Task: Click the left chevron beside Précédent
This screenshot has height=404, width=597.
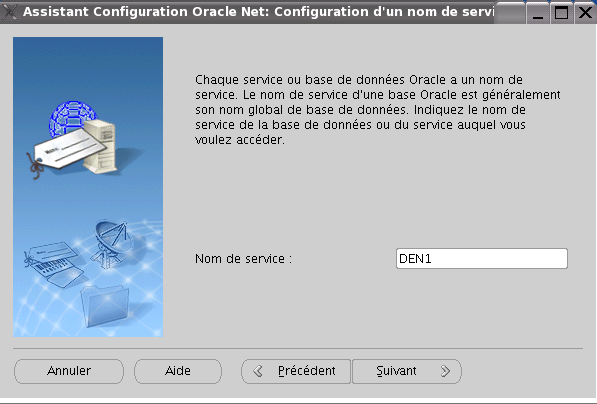Action: click(x=258, y=371)
